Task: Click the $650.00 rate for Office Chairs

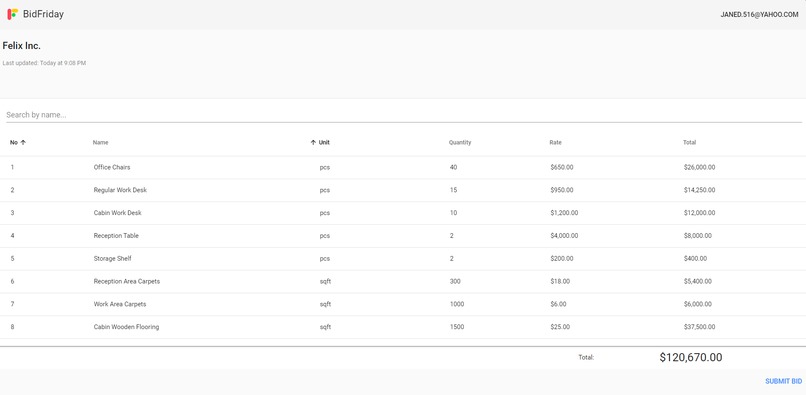Action: click(x=561, y=167)
